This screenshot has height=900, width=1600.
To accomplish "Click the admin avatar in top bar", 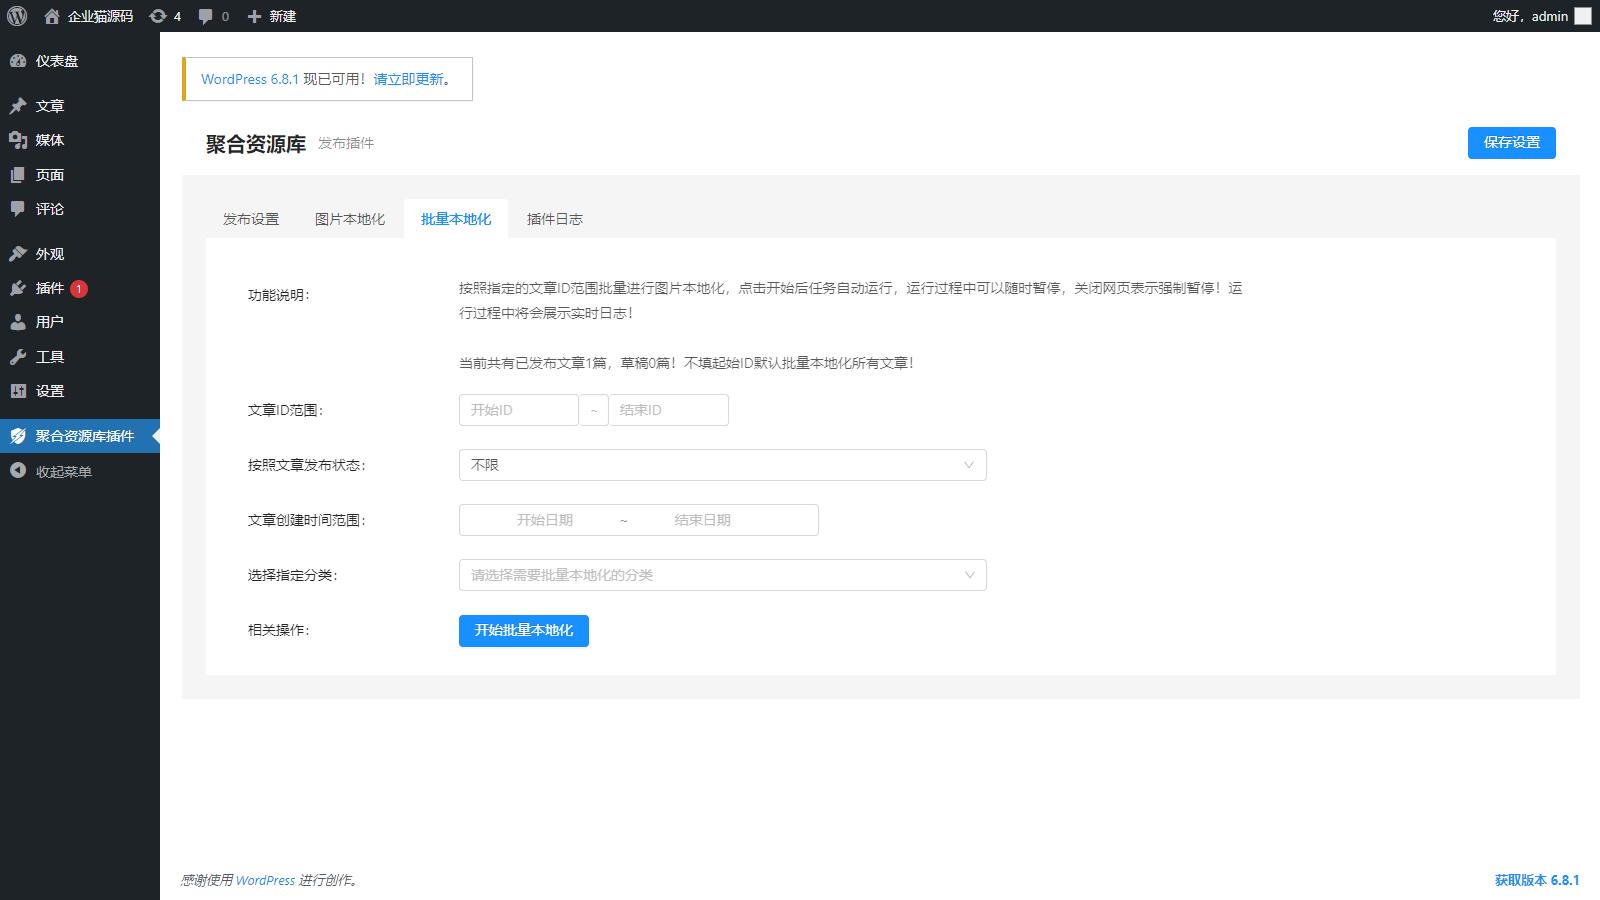I will coord(1582,16).
